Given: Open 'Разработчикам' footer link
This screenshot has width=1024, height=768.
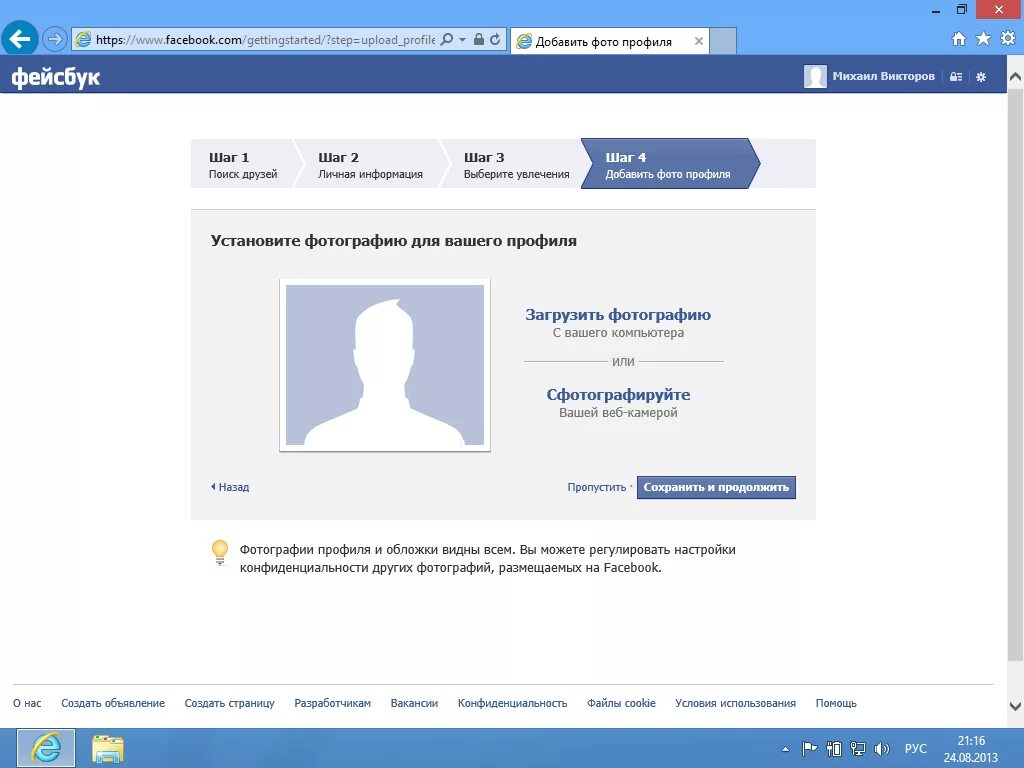Looking at the screenshot, I should [332, 703].
